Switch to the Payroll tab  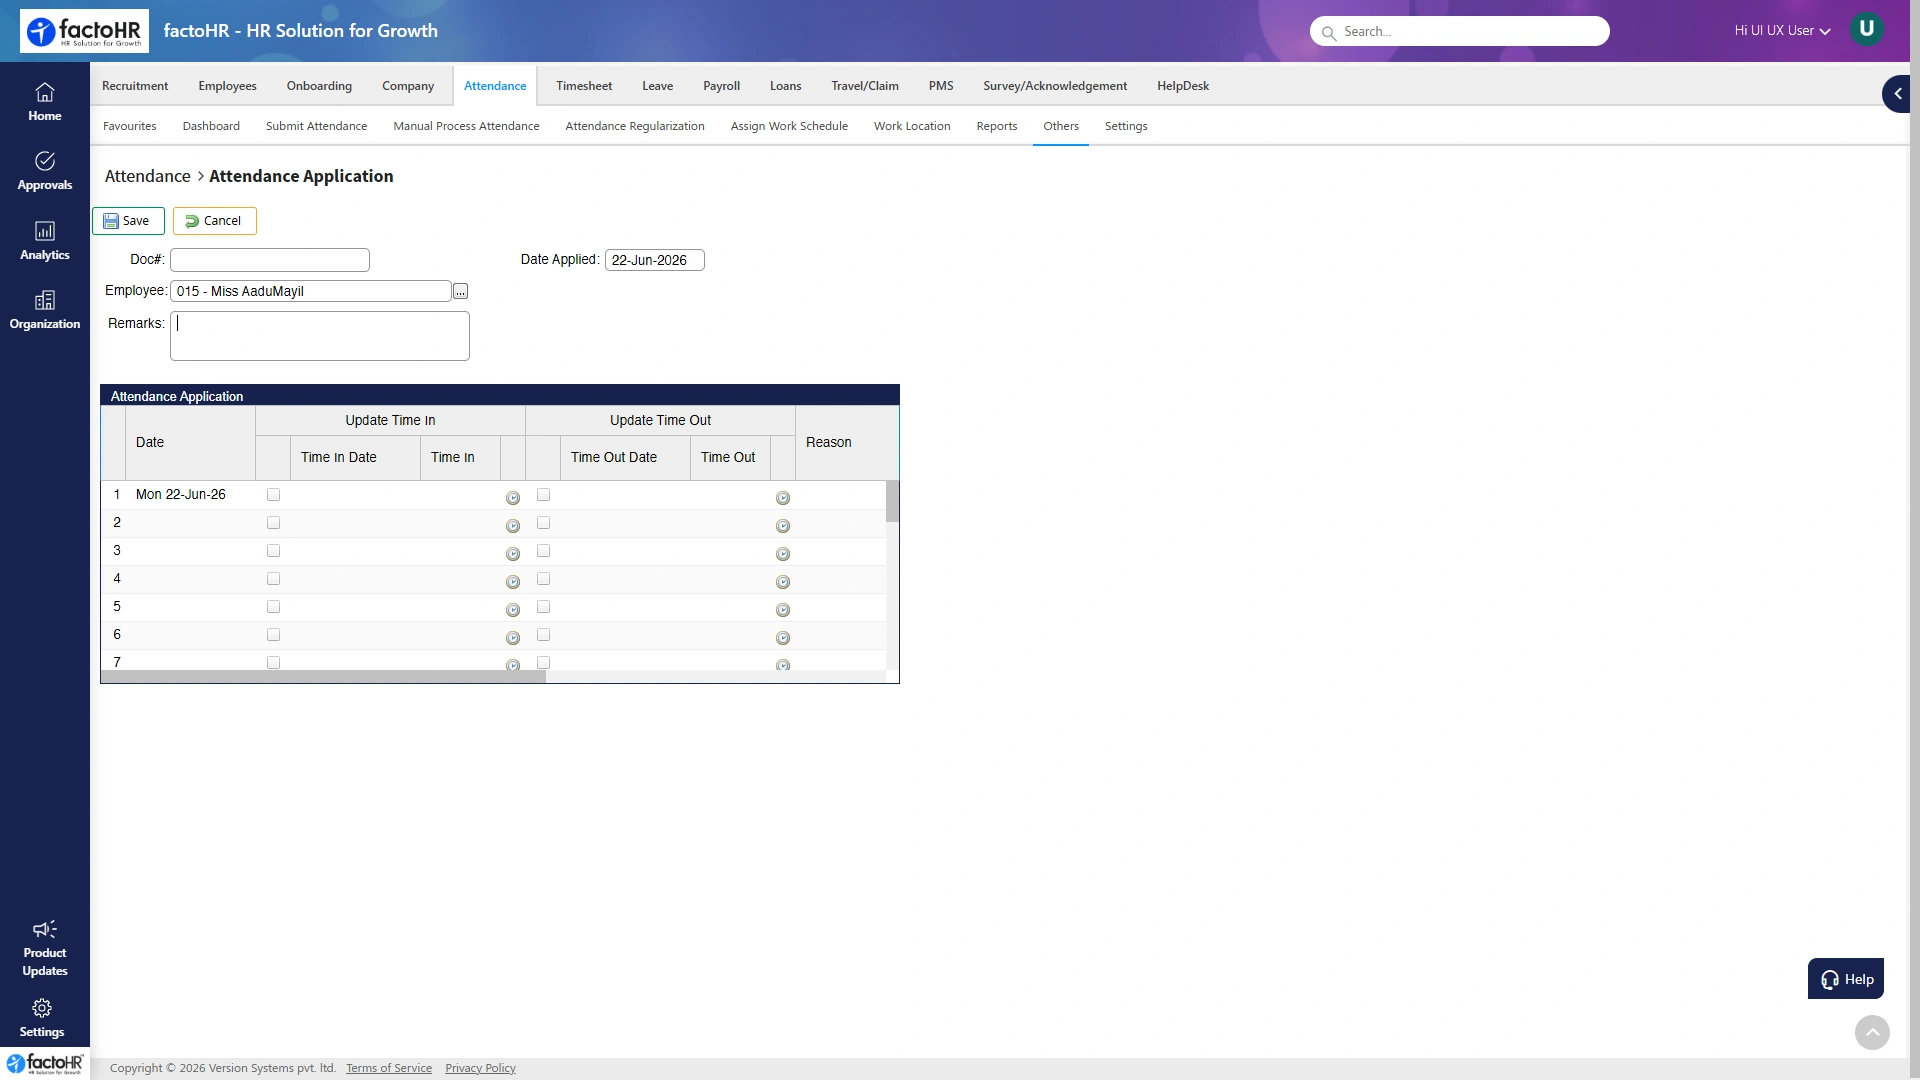(721, 86)
